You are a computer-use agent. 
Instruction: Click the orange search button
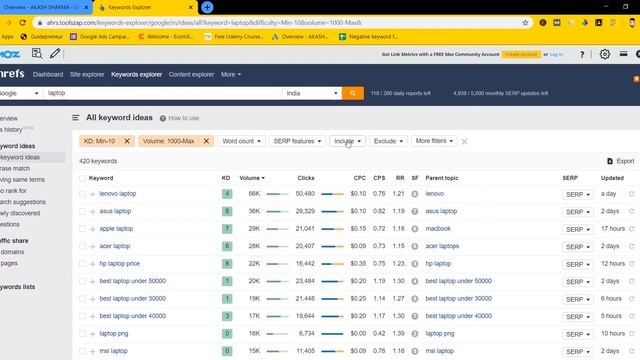click(x=353, y=93)
